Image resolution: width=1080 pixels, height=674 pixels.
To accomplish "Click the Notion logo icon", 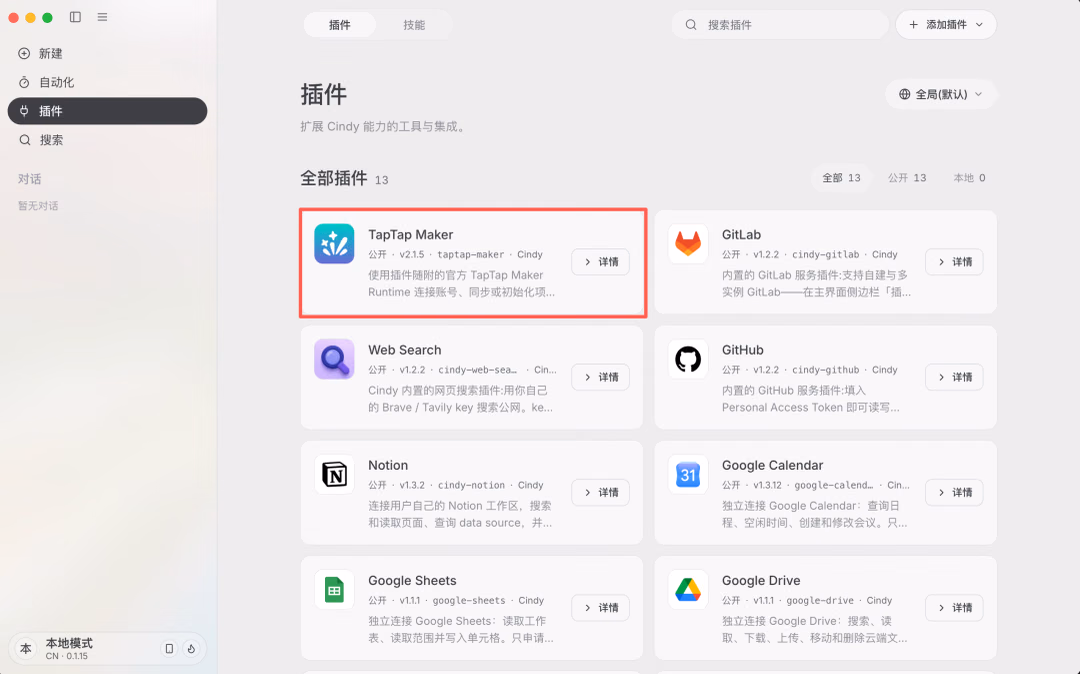I will [x=334, y=474].
